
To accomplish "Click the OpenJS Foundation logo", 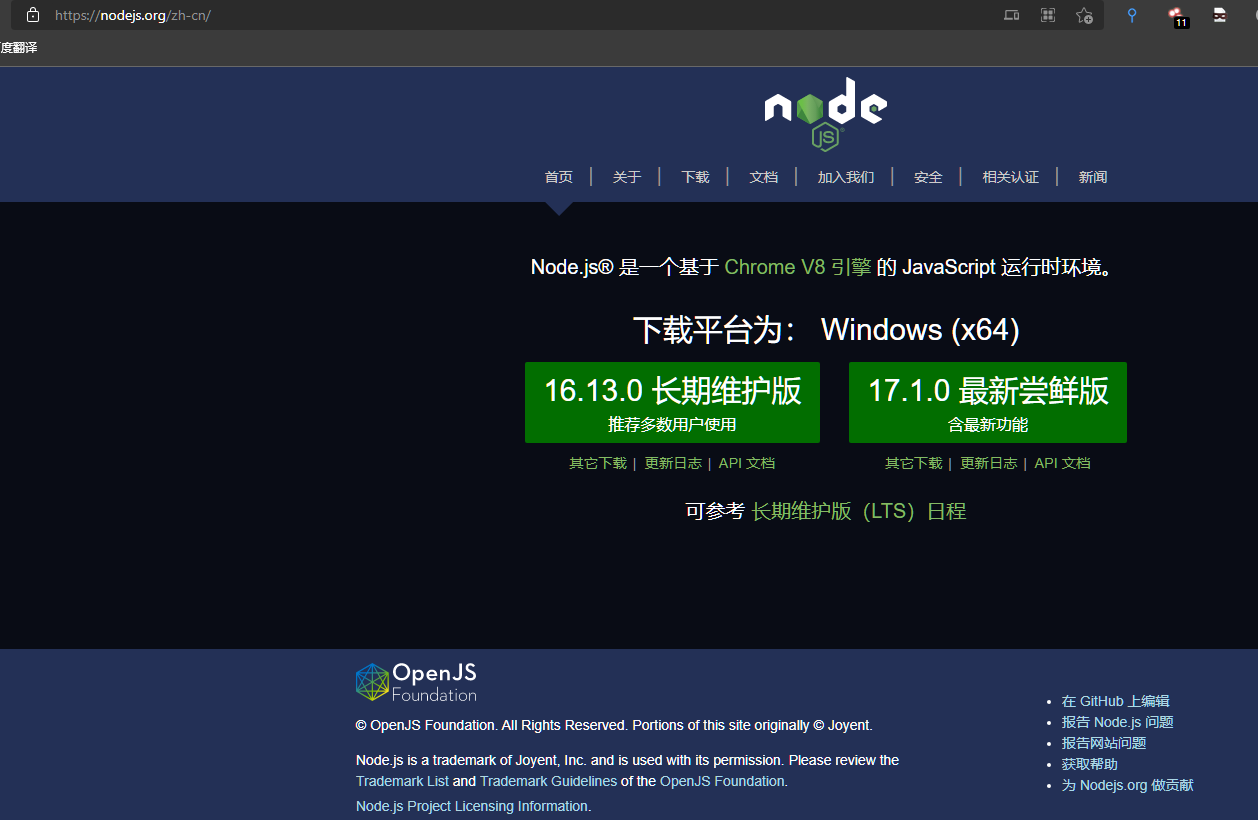I will coord(416,682).
